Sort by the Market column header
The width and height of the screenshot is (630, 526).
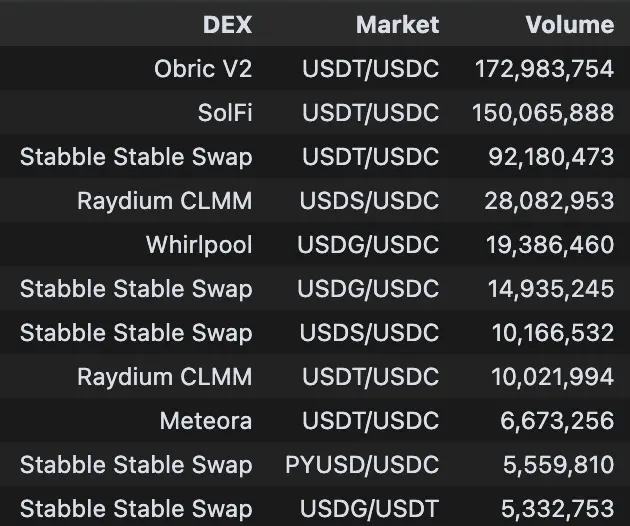coord(397,25)
